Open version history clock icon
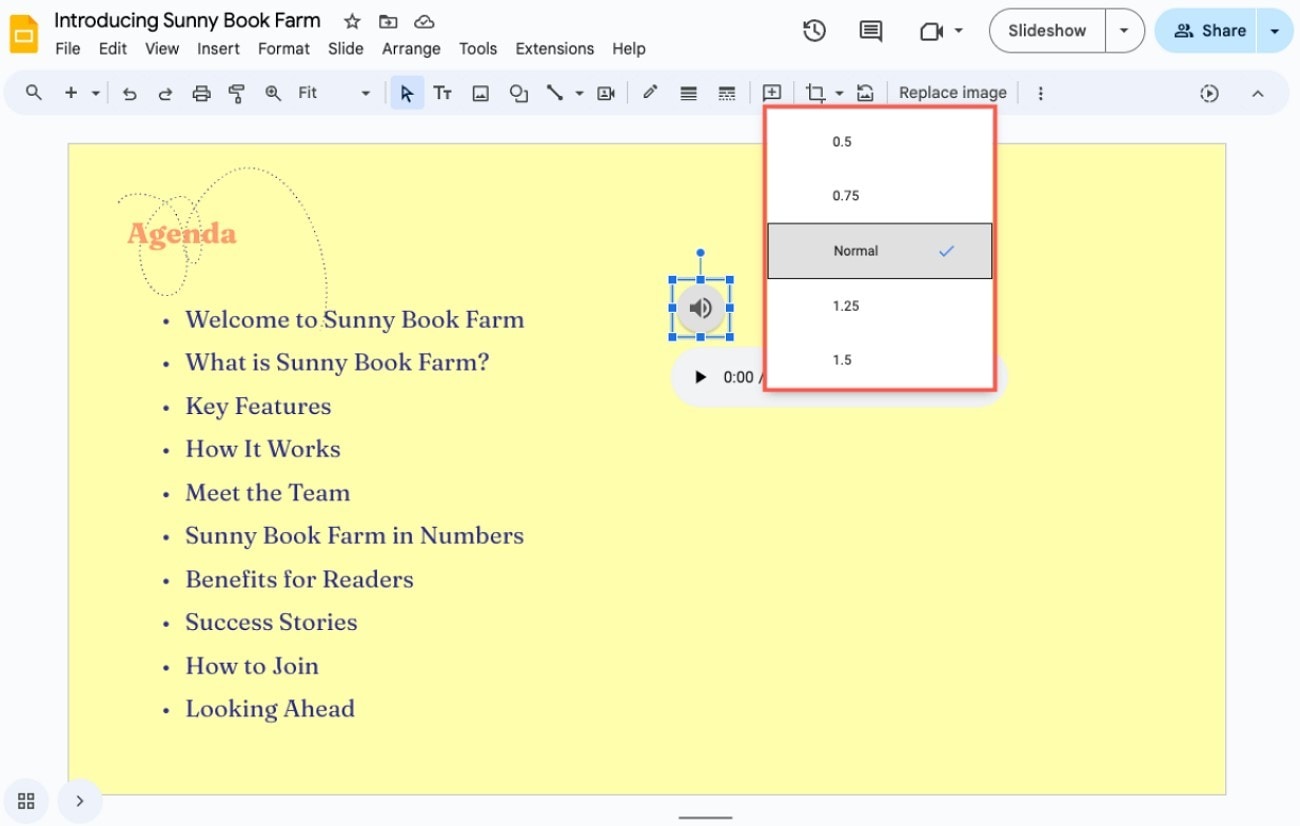Viewport: 1300px width, 826px height. [814, 31]
